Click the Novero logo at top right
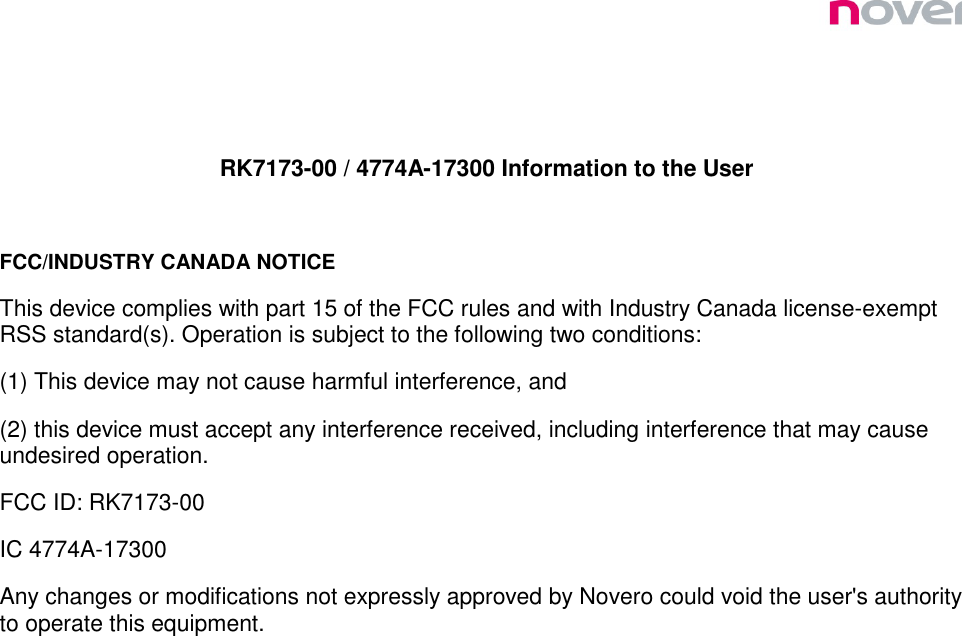Screen dimensions: 962x636 click(x=896, y=13)
